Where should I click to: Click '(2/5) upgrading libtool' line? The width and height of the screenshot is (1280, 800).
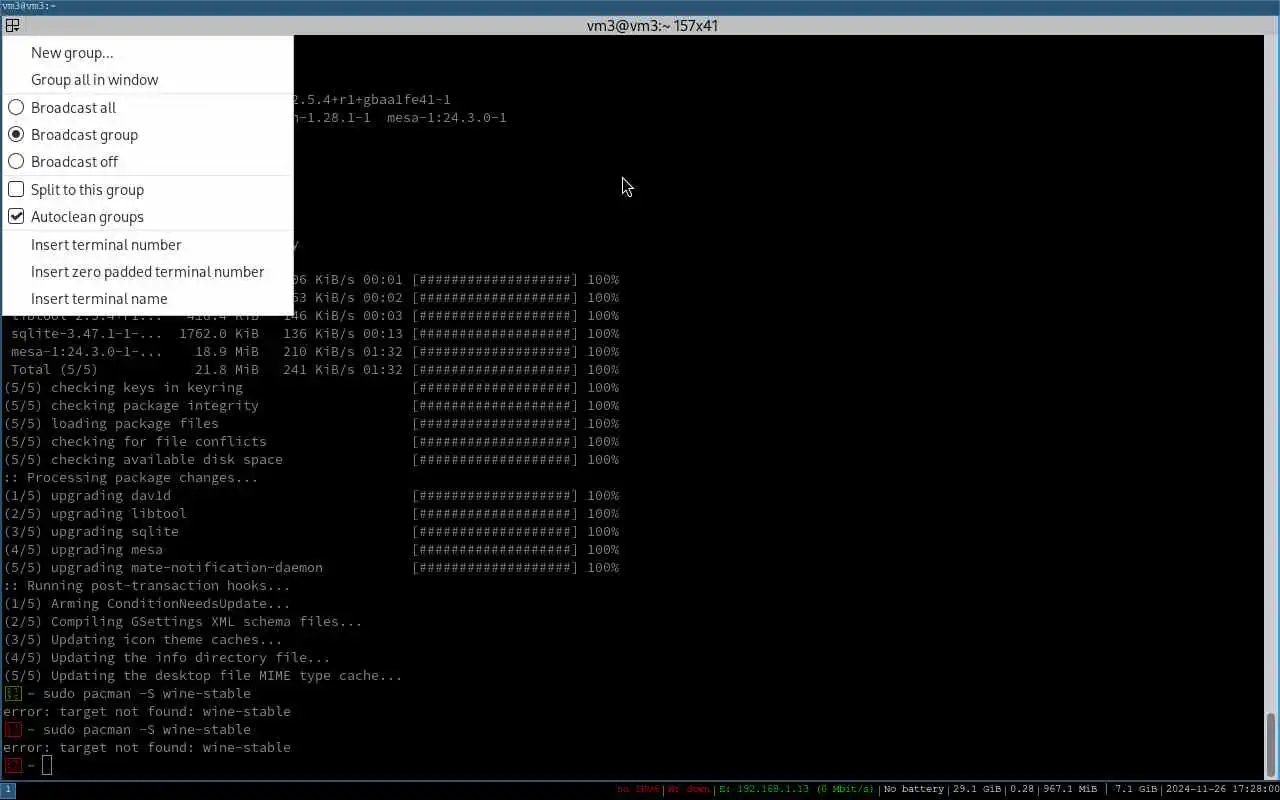click(x=95, y=514)
